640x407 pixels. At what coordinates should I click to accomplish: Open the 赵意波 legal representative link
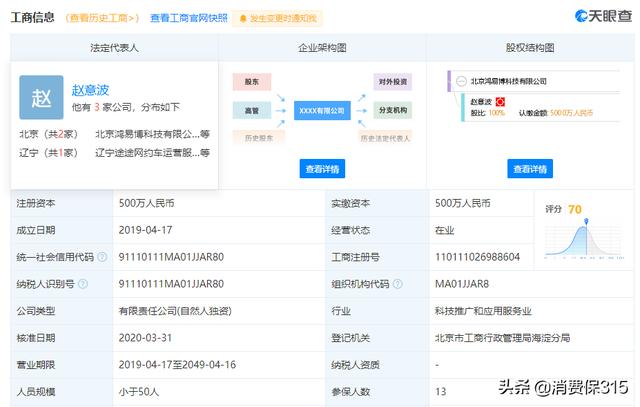tap(90, 90)
